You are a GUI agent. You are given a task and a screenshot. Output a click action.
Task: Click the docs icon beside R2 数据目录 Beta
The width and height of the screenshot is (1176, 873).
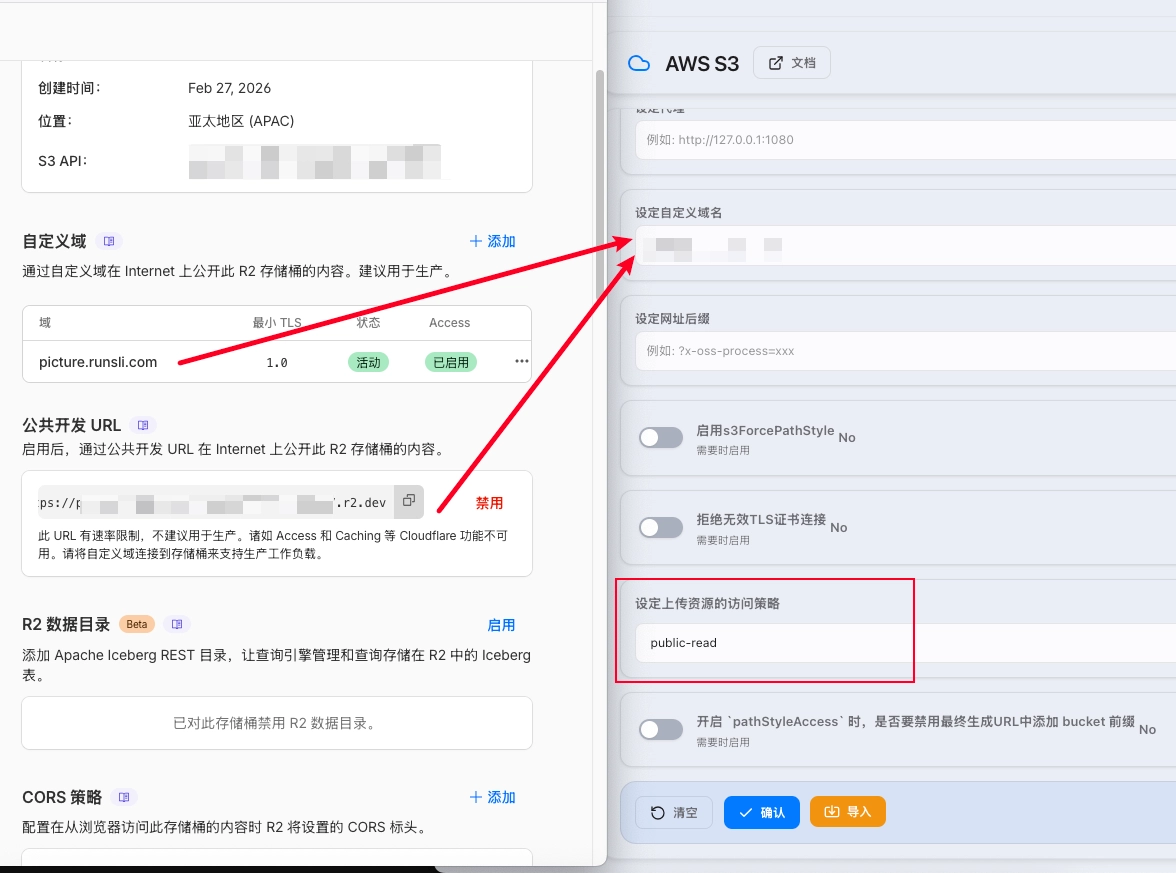pos(177,624)
